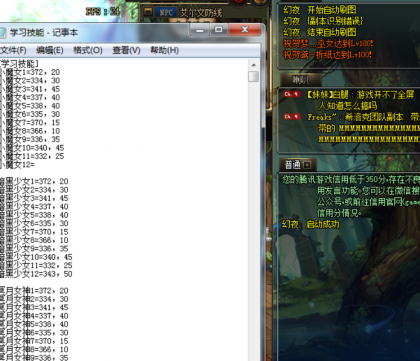Click the orange round icon at top edge
420x361 pixels.
coord(261,2)
